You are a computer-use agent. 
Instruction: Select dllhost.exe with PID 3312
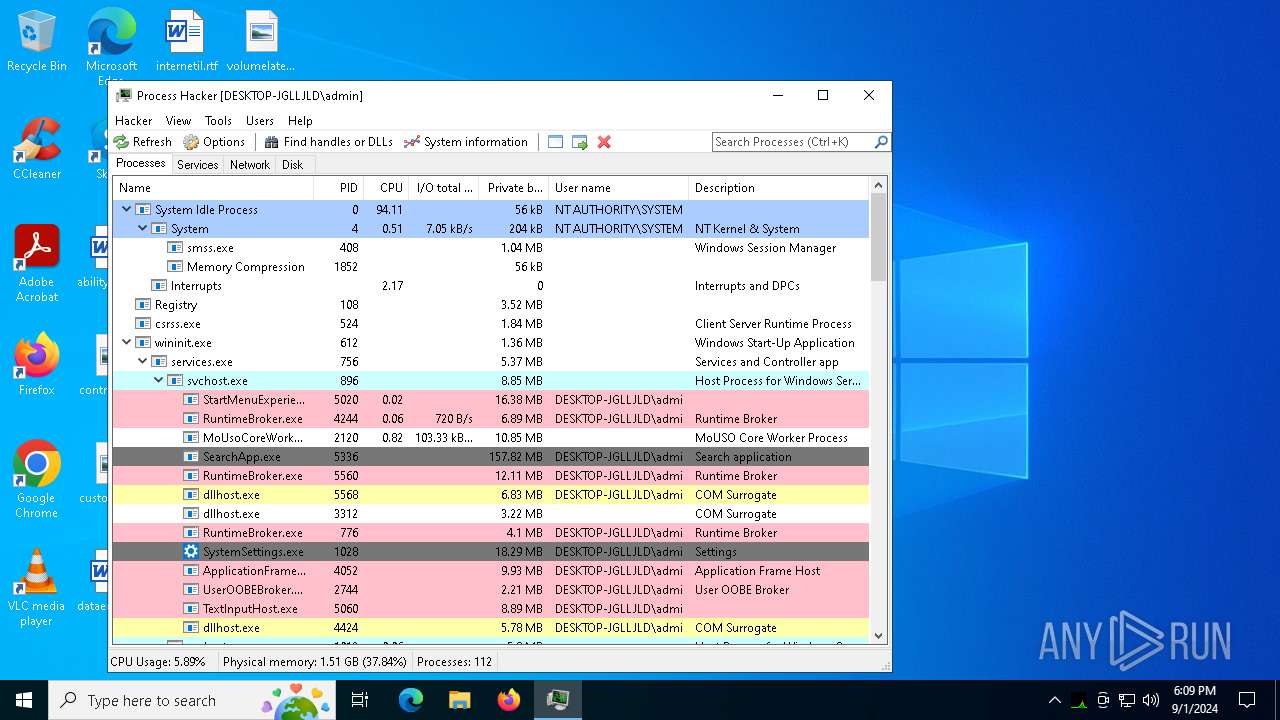[x=490, y=514]
